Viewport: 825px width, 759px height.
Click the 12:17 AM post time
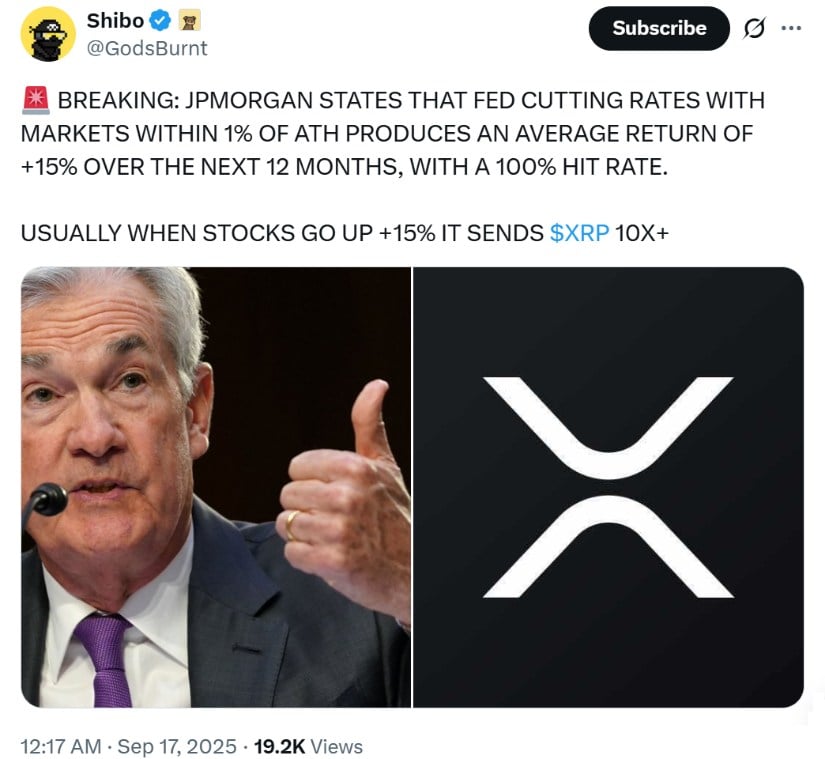pyautogui.click(x=59, y=746)
